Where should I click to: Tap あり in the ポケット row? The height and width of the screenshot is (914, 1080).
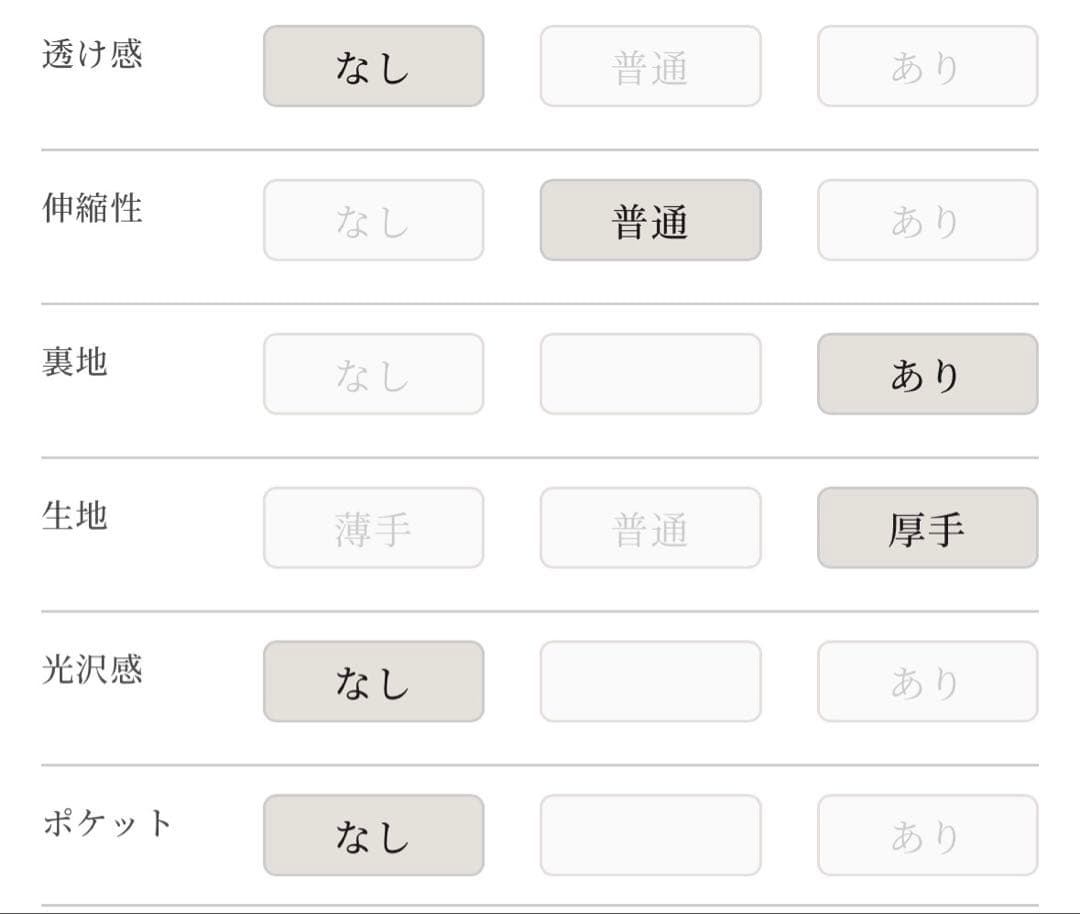click(x=927, y=836)
